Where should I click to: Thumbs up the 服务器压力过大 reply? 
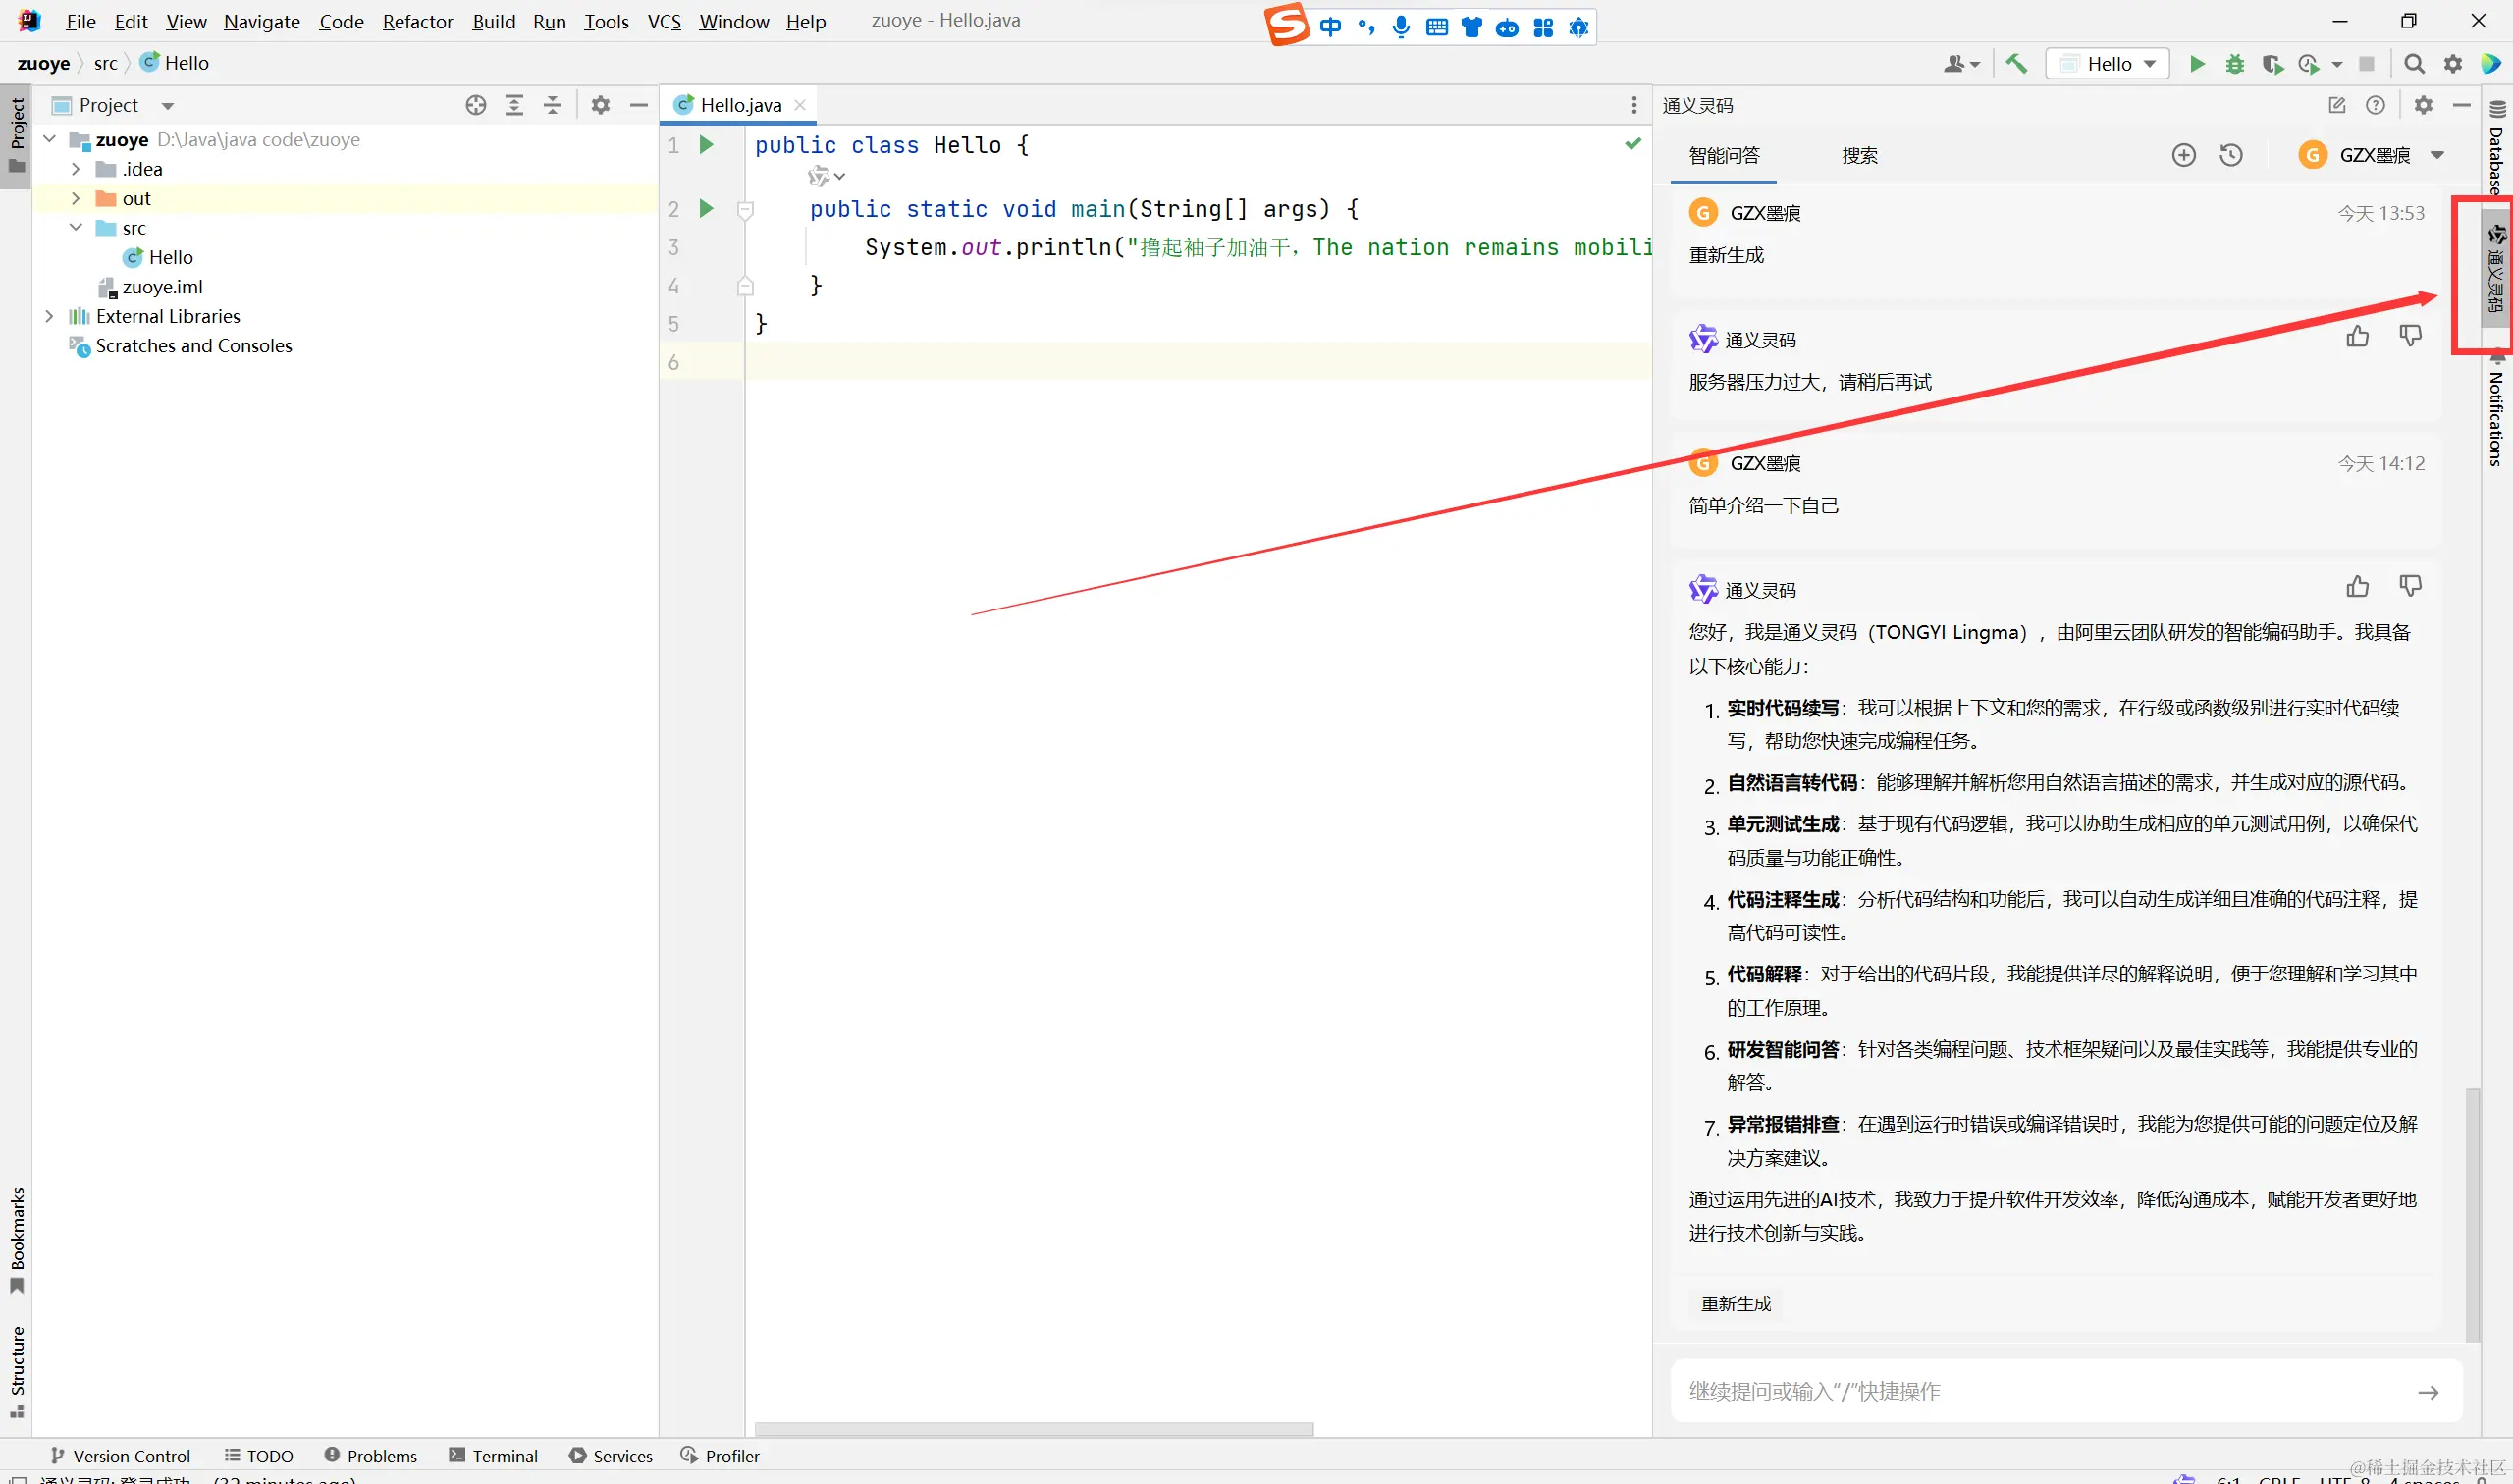[x=2358, y=336]
